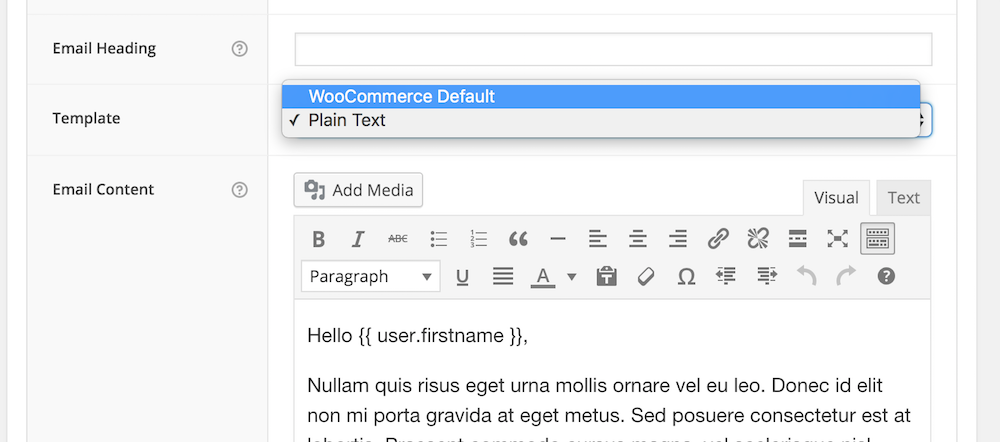This screenshot has height=442, width=1000.
Task: Clear formatting with the eraser icon
Action: tap(647, 276)
